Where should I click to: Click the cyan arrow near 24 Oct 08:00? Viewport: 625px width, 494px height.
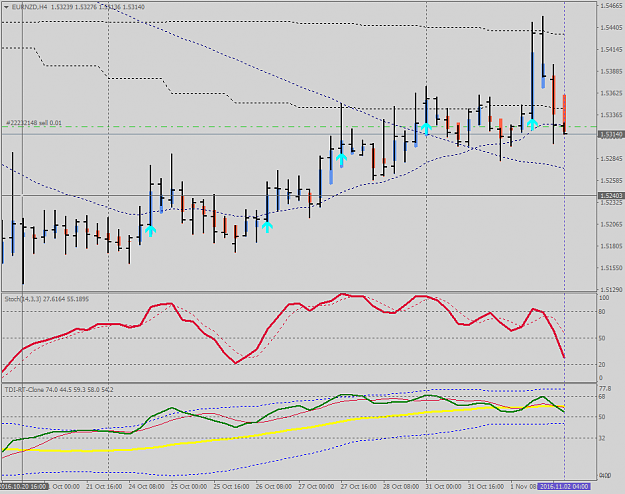150,230
